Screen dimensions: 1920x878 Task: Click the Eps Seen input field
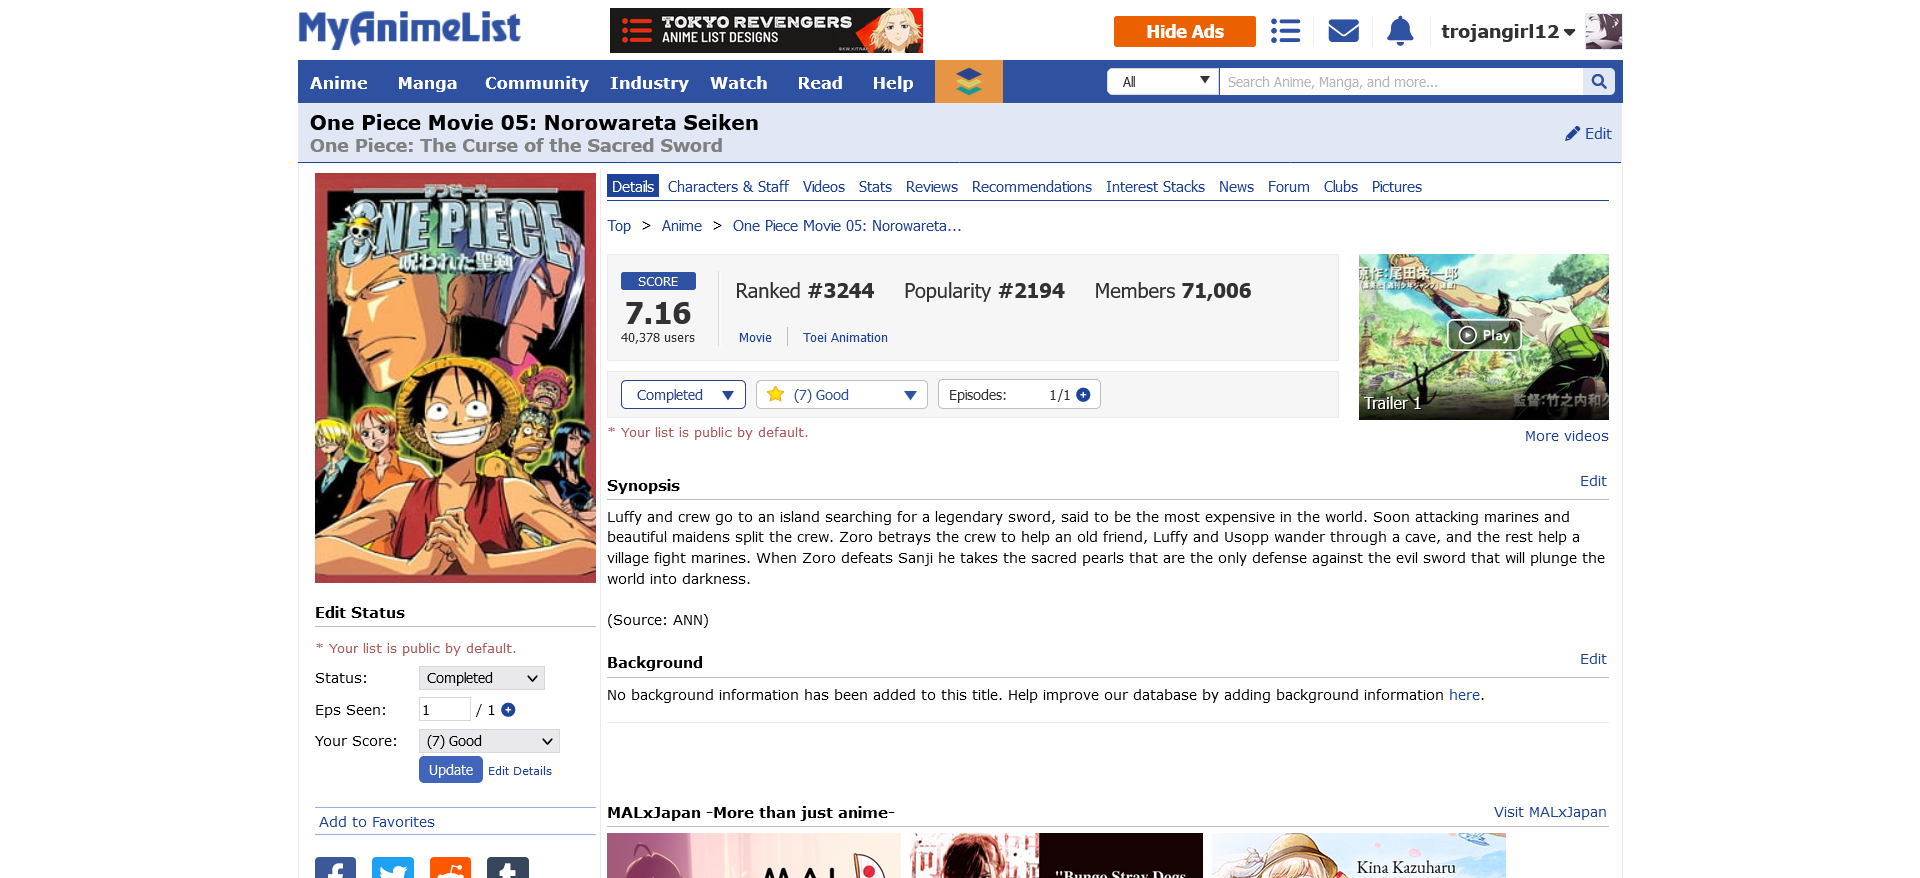pyautogui.click(x=445, y=710)
